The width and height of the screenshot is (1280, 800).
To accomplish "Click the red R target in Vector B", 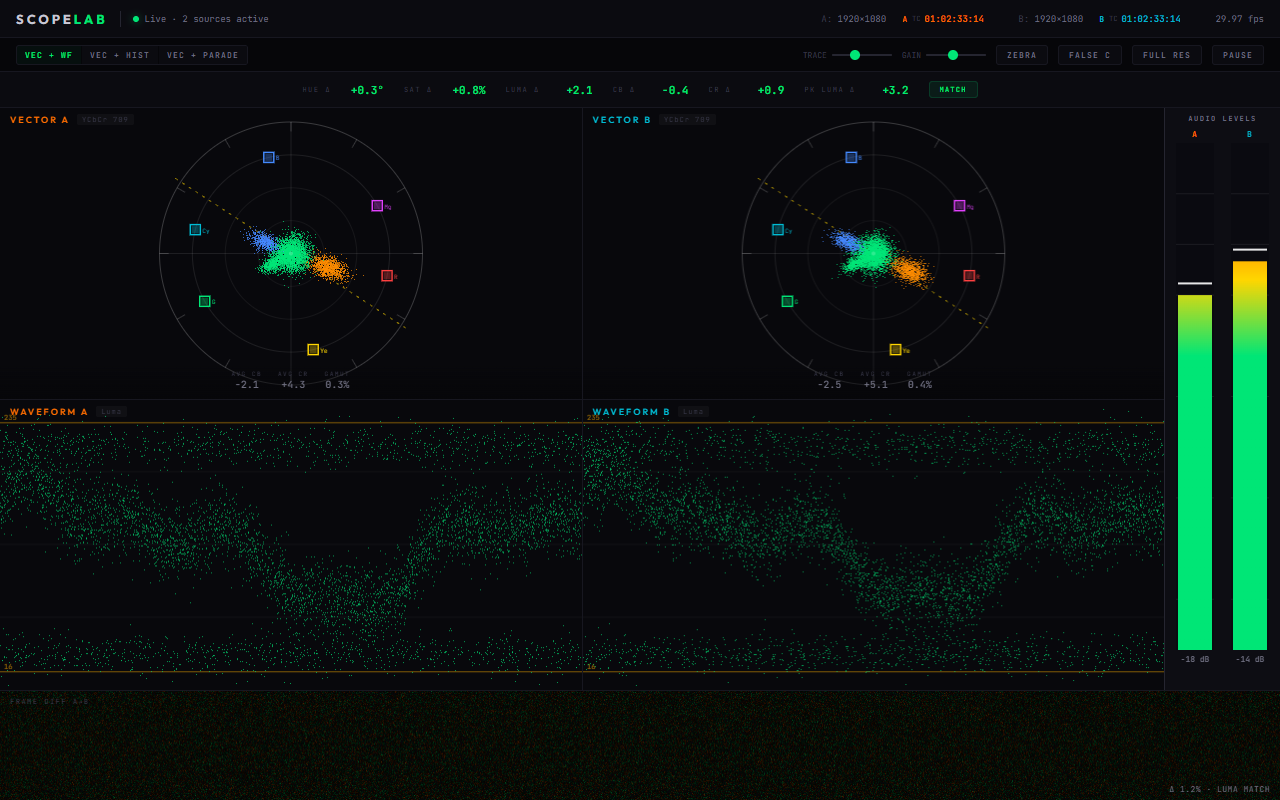I will (969, 276).
